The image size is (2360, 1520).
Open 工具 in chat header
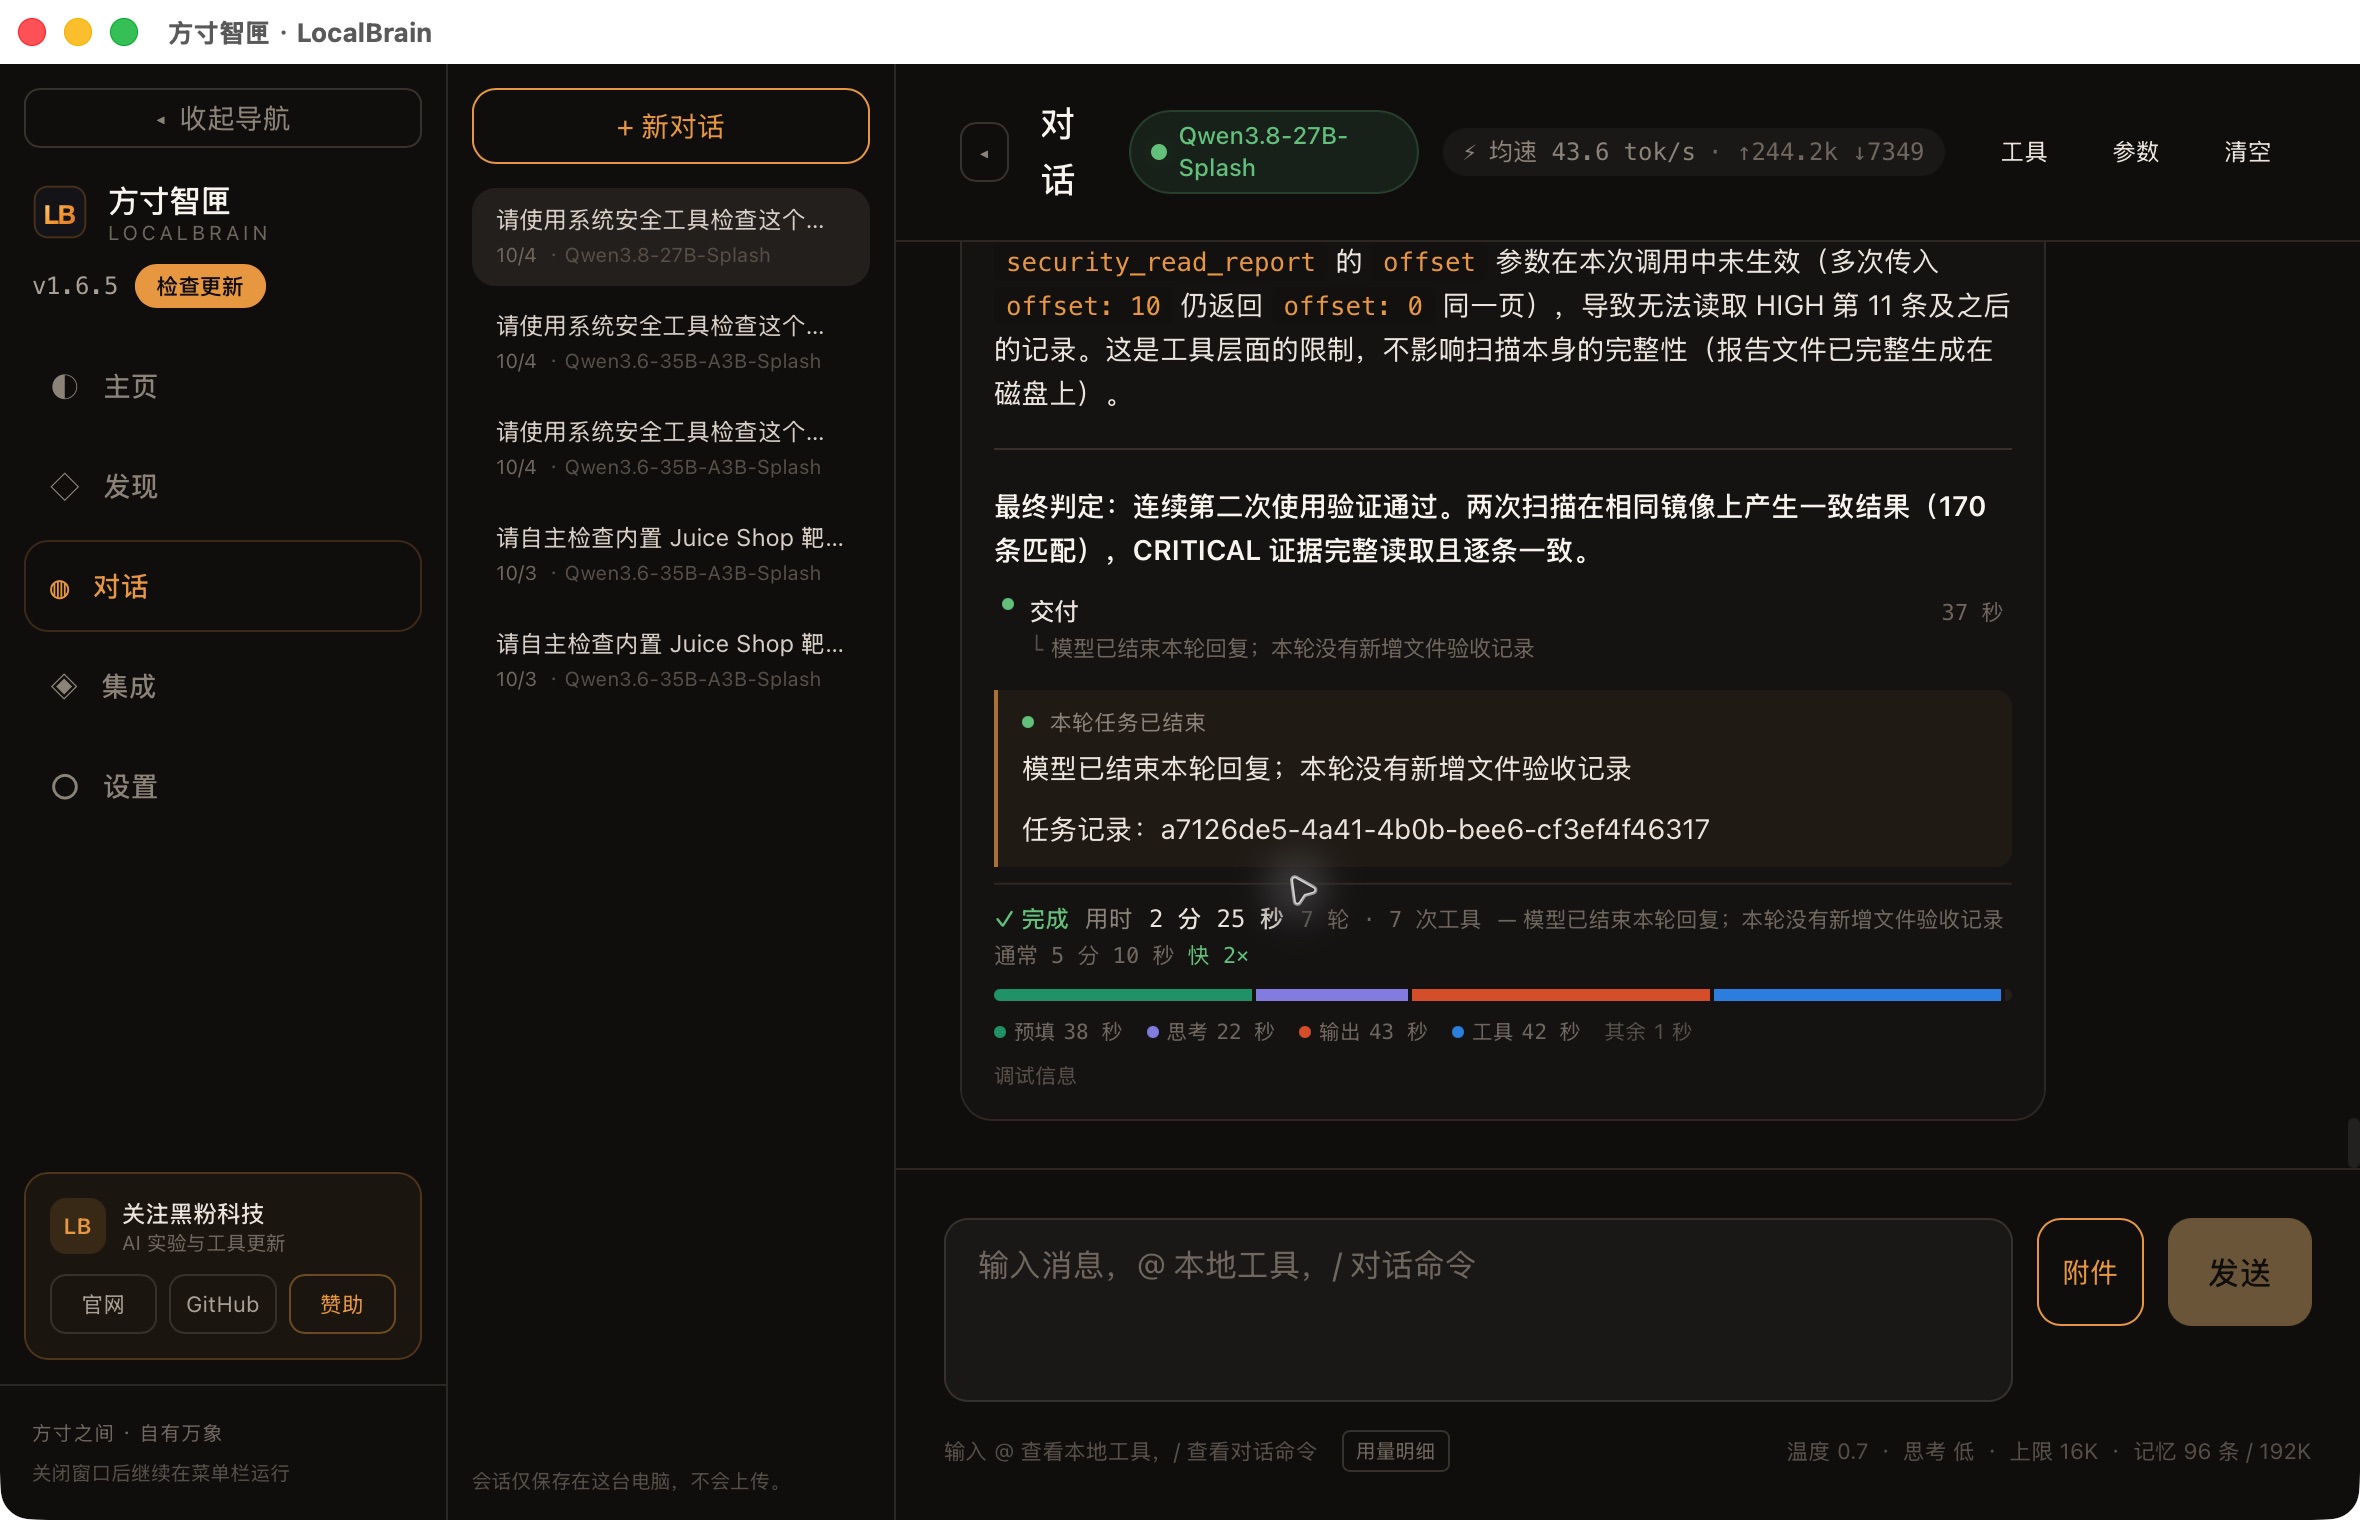2024,152
